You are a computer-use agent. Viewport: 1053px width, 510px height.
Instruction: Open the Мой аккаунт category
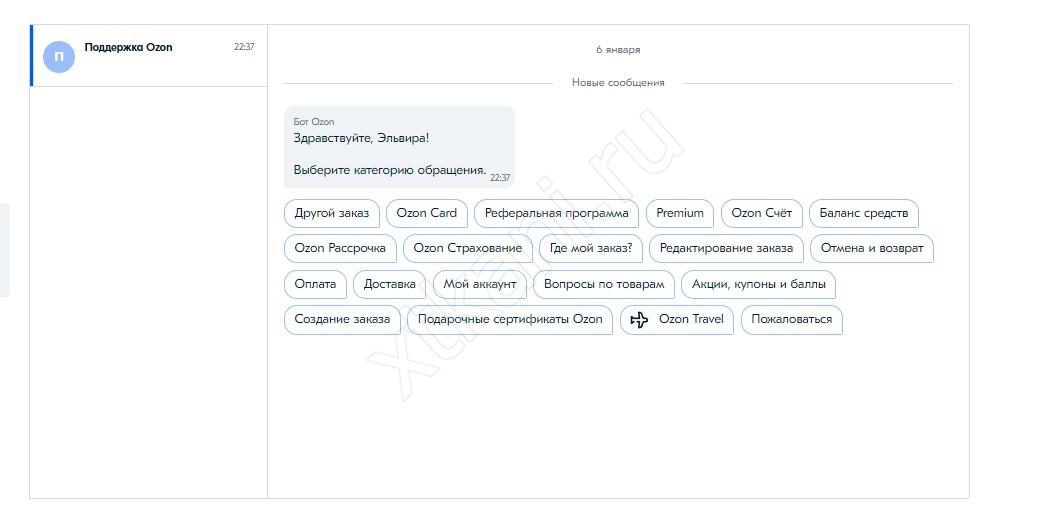480,284
